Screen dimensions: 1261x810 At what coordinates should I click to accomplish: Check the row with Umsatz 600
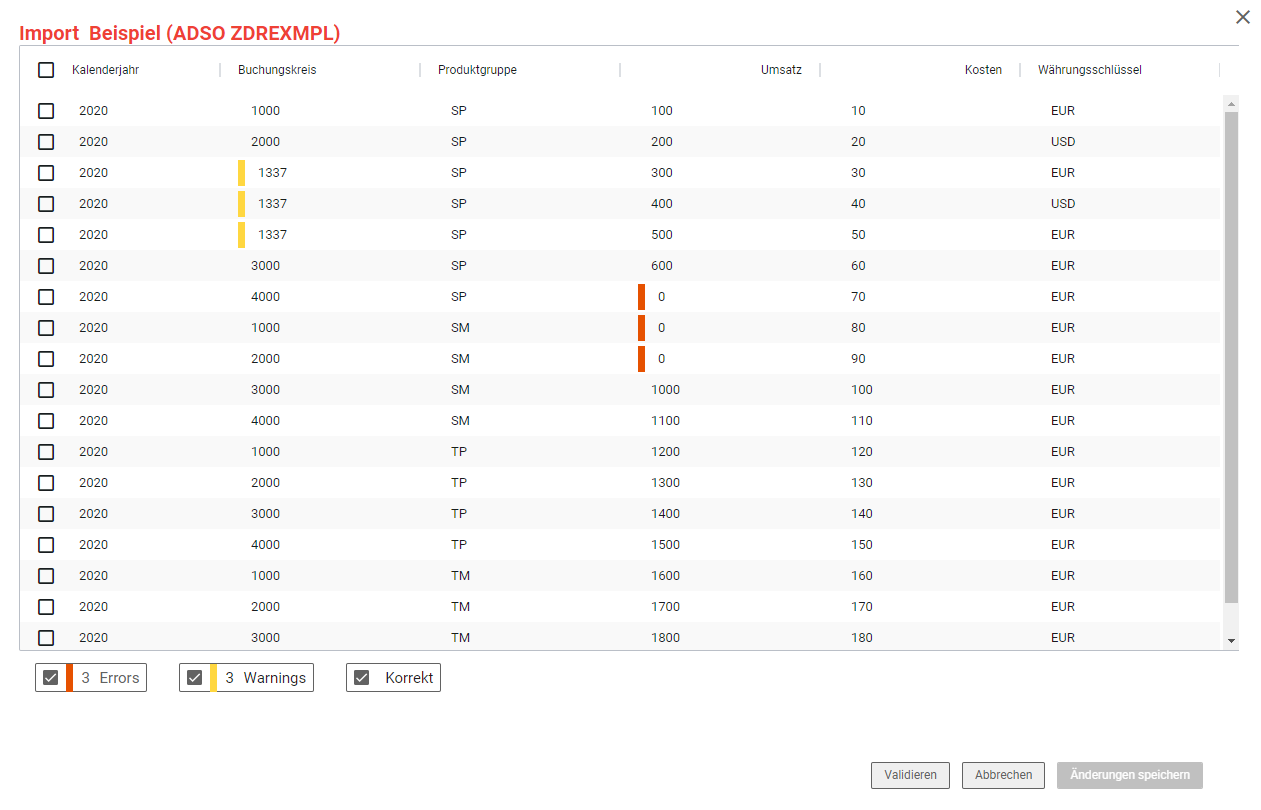coord(46,266)
